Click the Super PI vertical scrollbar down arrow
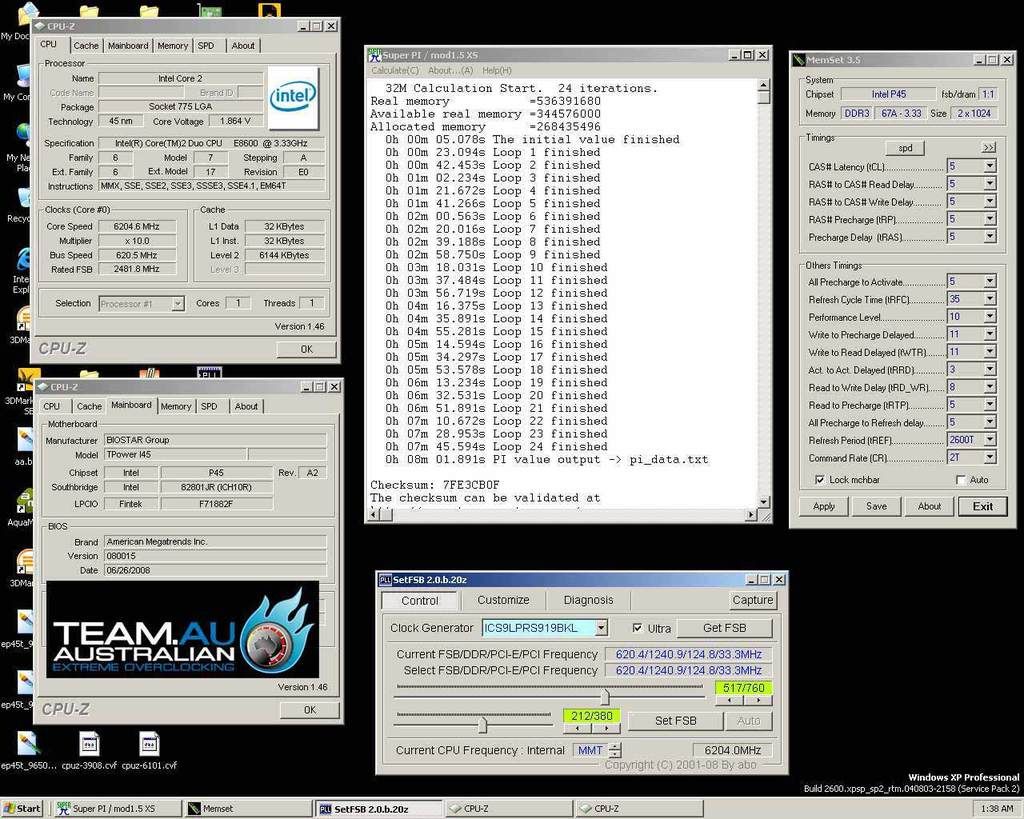Image resolution: width=1024 pixels, height=819 pixels. coord(764,502)
